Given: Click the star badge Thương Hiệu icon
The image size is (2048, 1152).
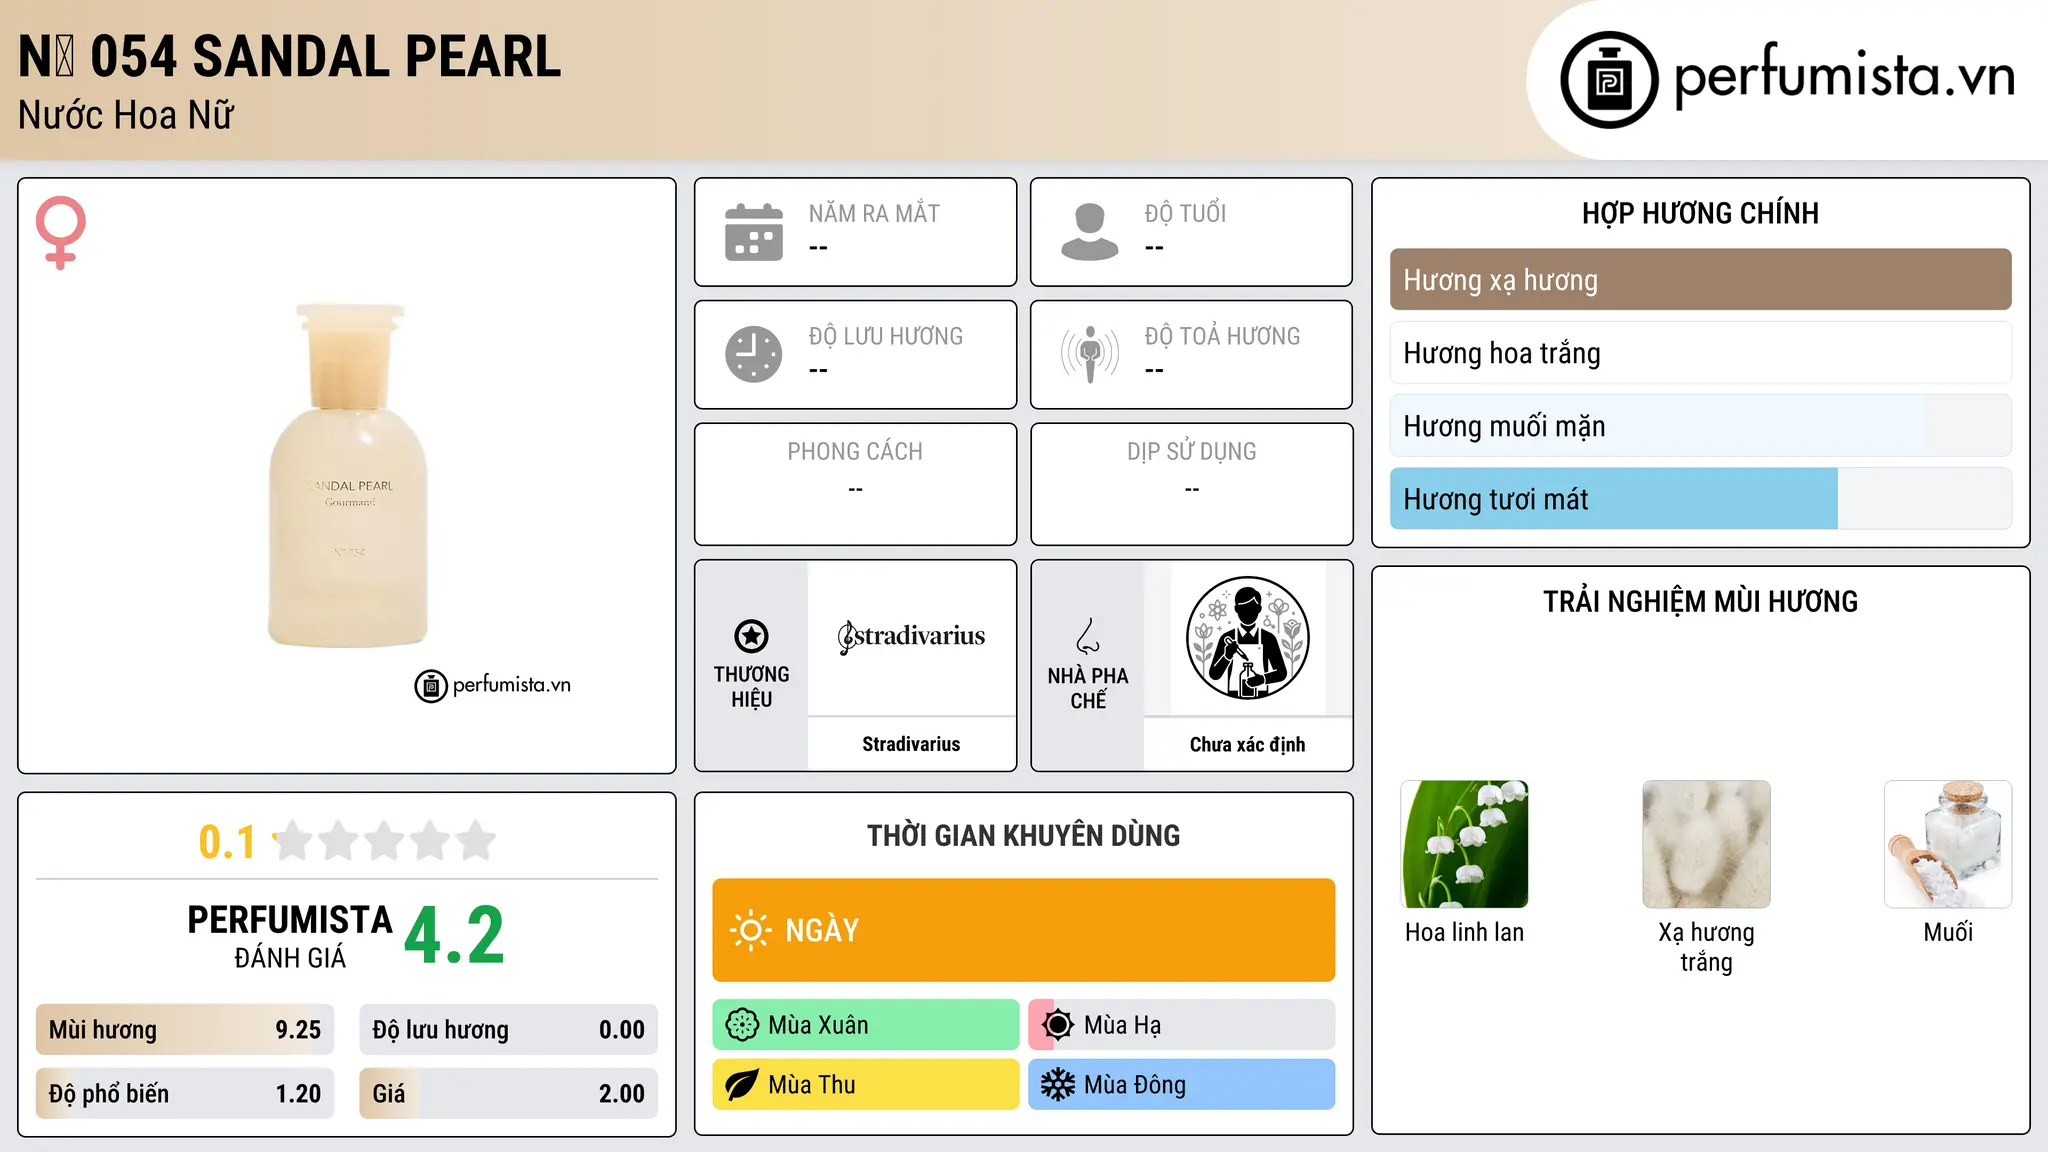Looking at the screenshot, I should 752,636.
